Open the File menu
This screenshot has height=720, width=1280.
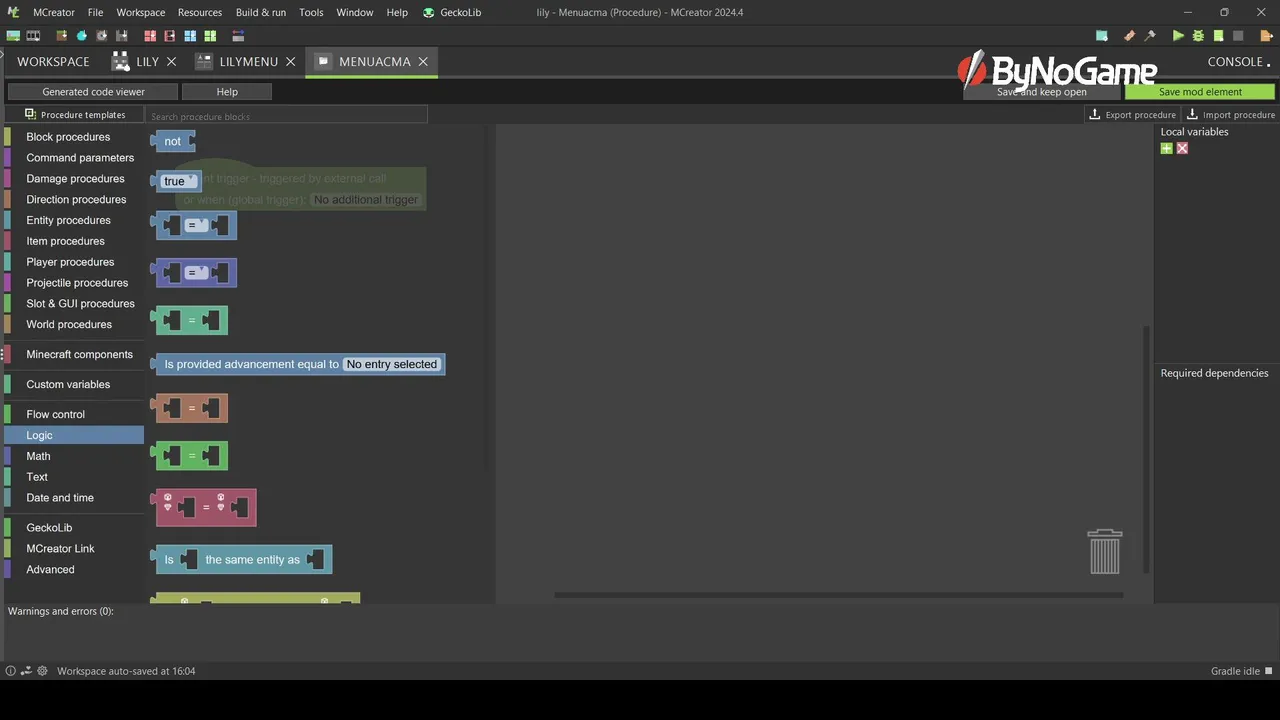click(x=95, y=12)
